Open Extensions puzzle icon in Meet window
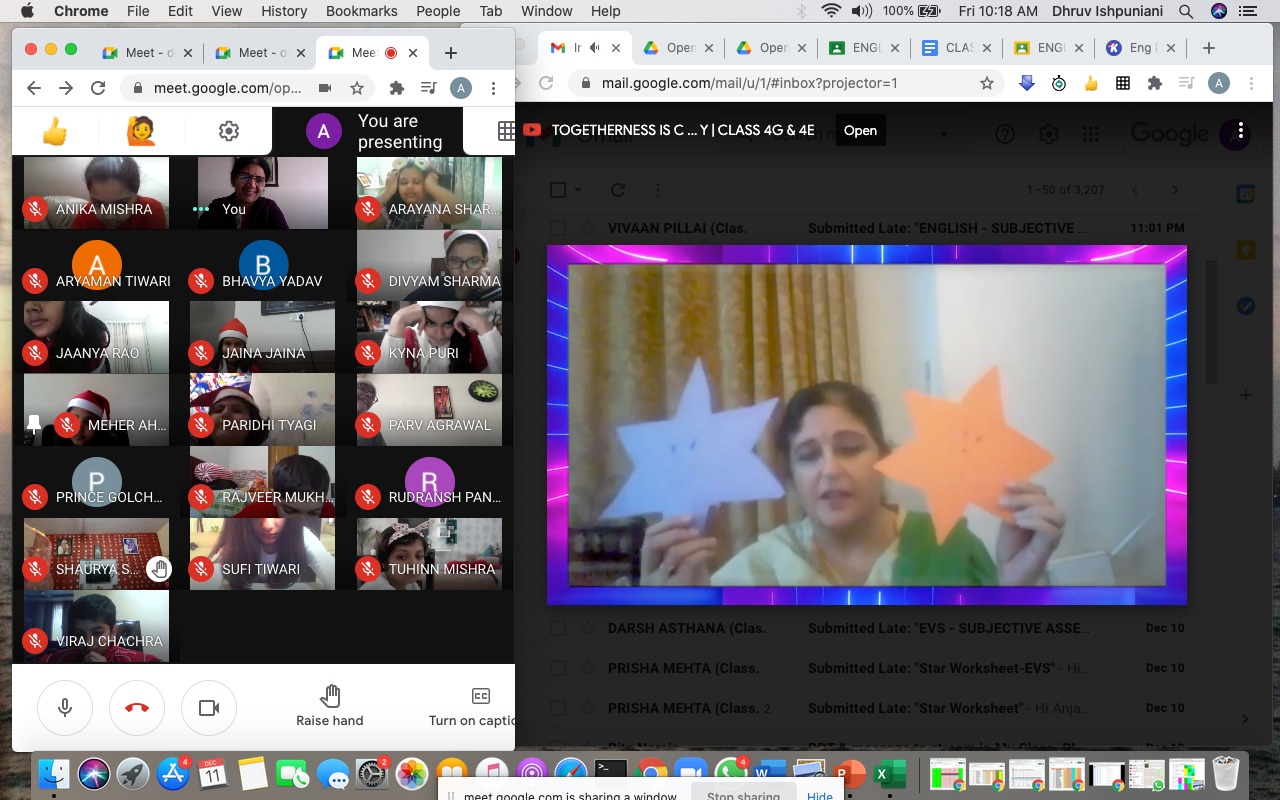Image resolution: width=1280 pixels, height=800 pixels. click(x=397, y=88)
